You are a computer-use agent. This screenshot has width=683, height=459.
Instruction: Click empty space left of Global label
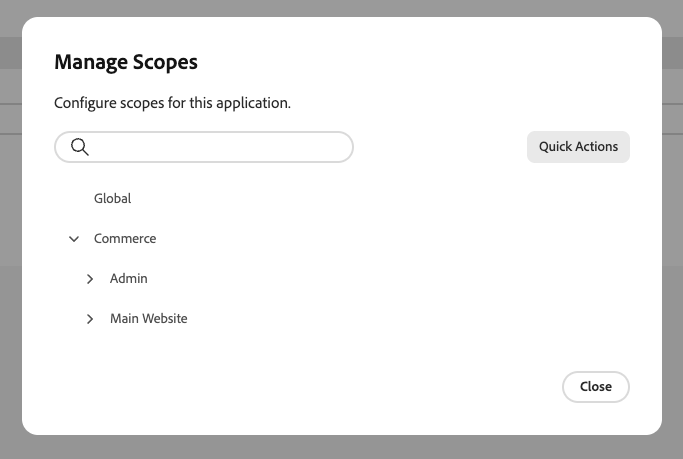(72, 199)
